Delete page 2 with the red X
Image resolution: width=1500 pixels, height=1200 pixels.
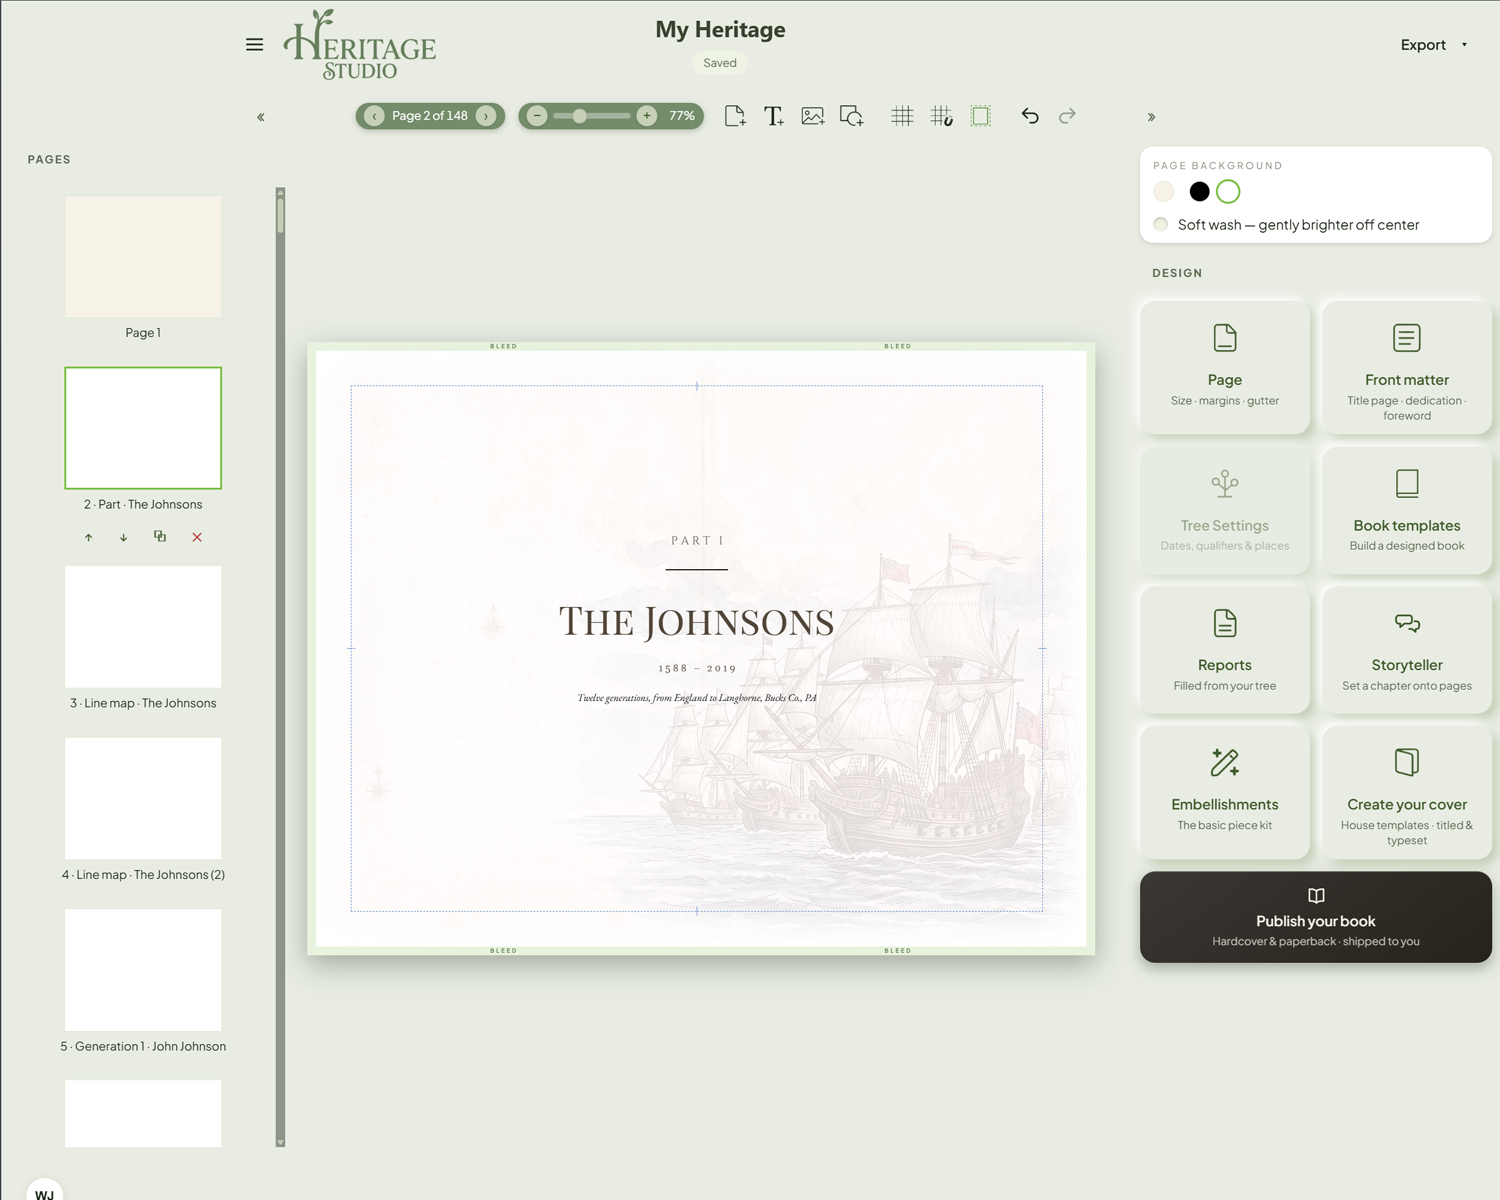[x=197, y=537]
